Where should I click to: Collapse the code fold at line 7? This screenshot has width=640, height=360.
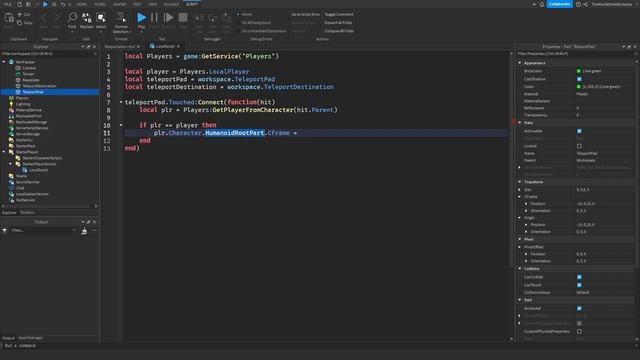coord(121,102)
